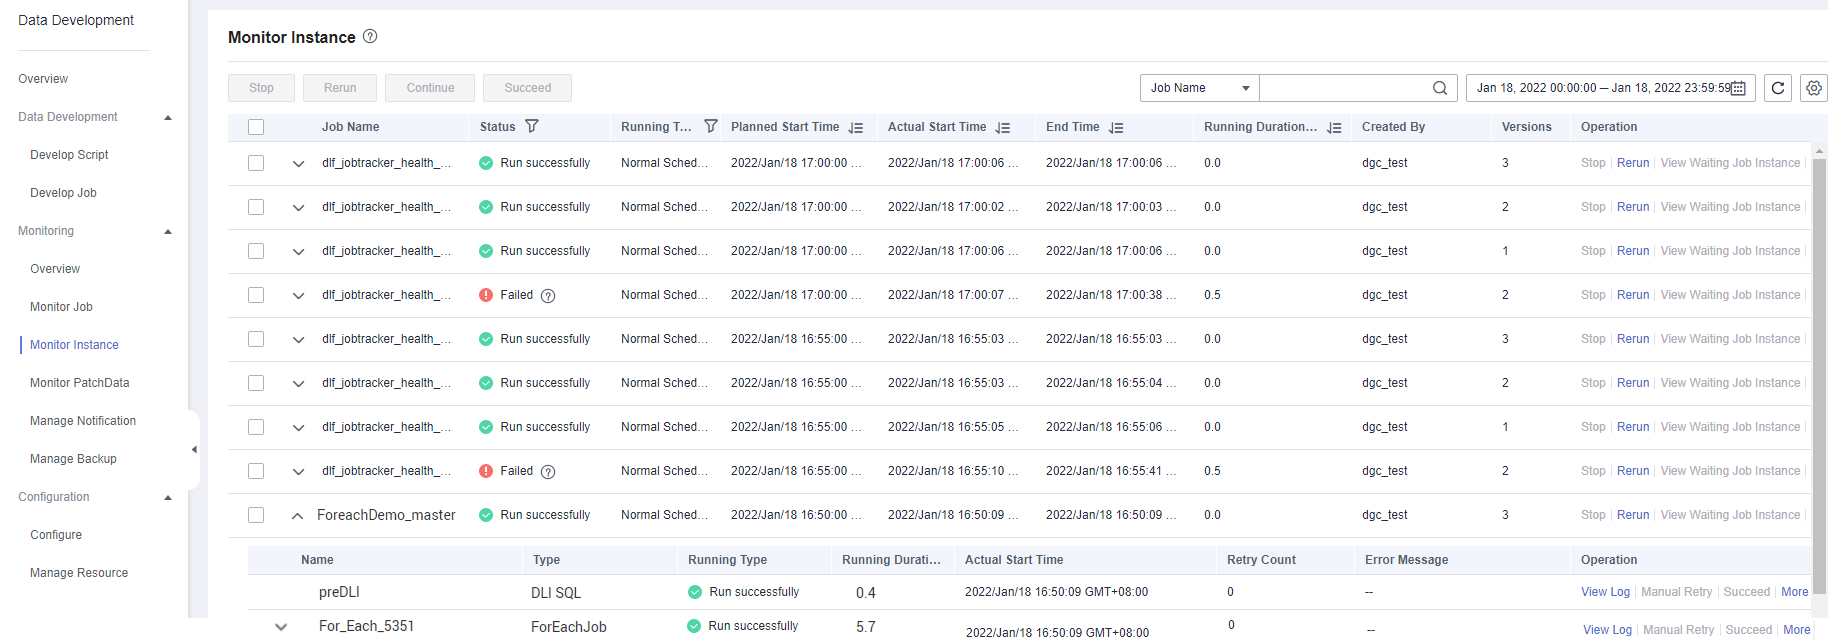Screen dimensions: 1828x640
Task: Collapse the left sidebar panel
Action: click(x=194, y=450)
